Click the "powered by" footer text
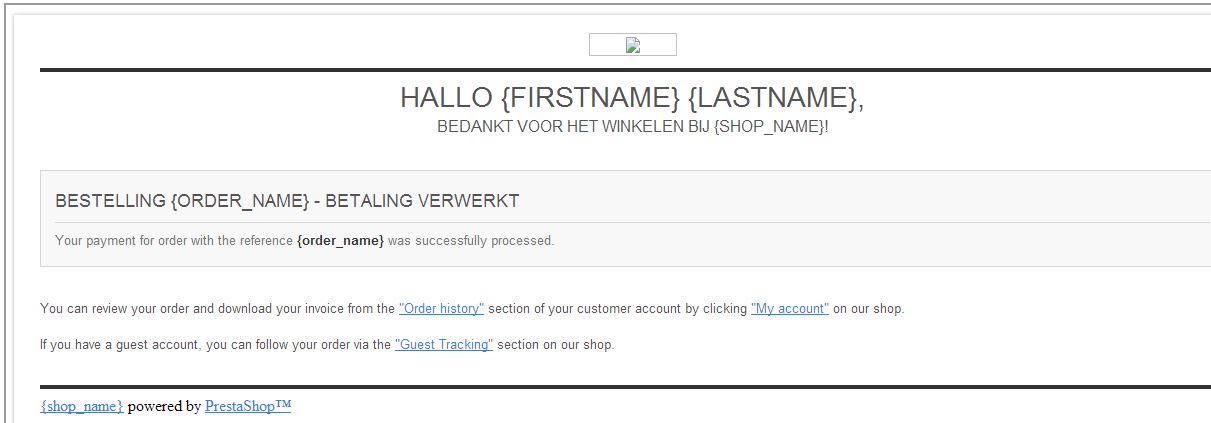 (x=164, y=406)
